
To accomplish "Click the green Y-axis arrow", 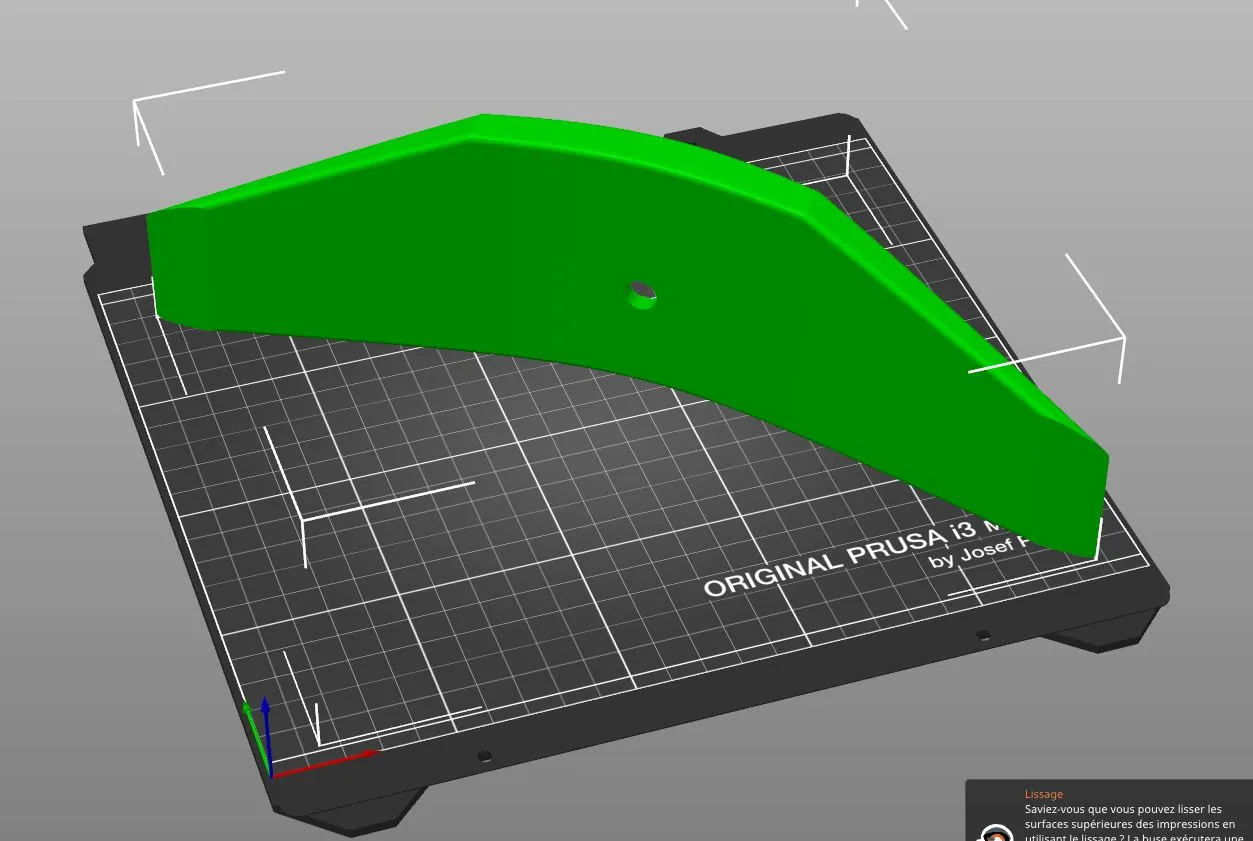I will coord(254,737).
